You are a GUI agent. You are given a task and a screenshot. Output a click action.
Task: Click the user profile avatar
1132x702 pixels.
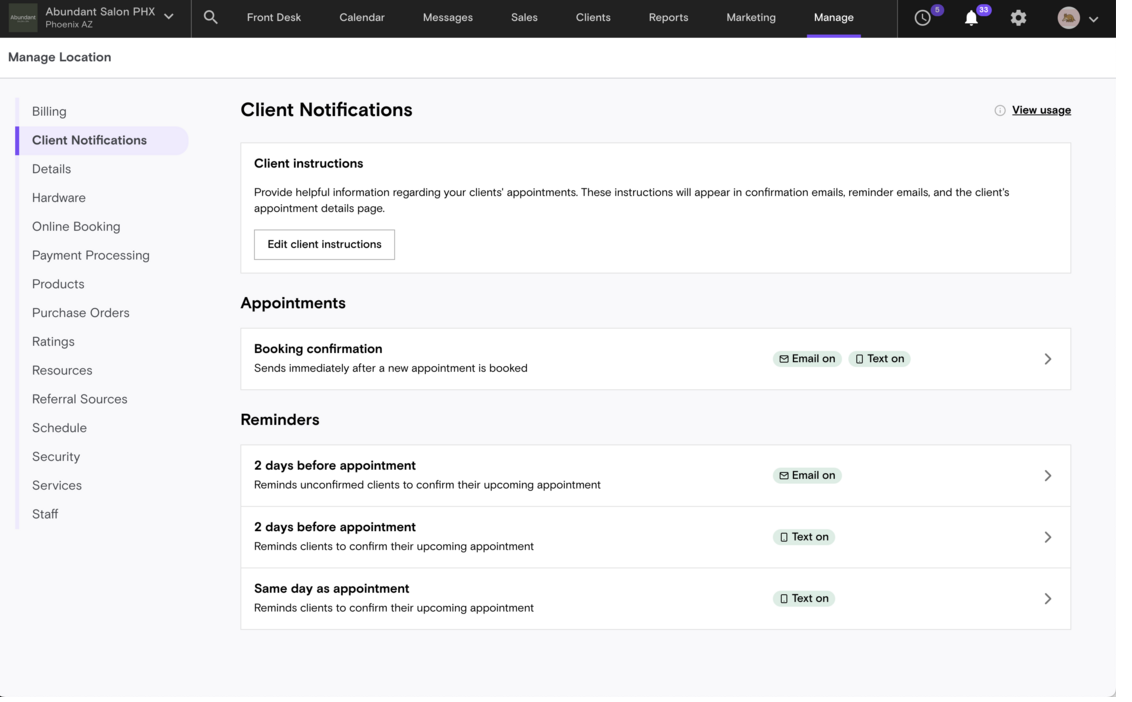pos(1068,18)
